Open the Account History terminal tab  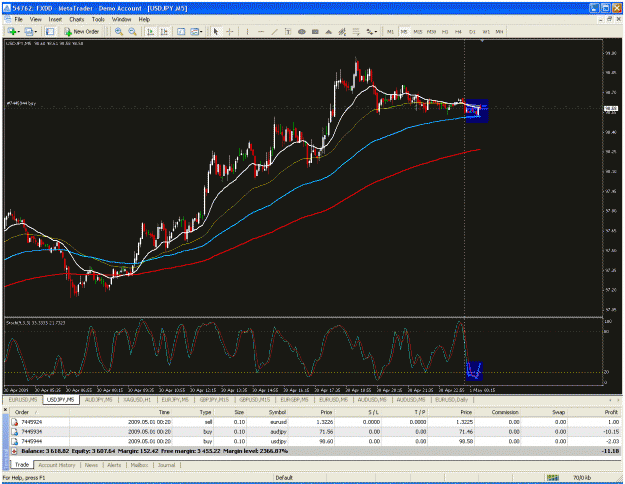pos(57,465)
